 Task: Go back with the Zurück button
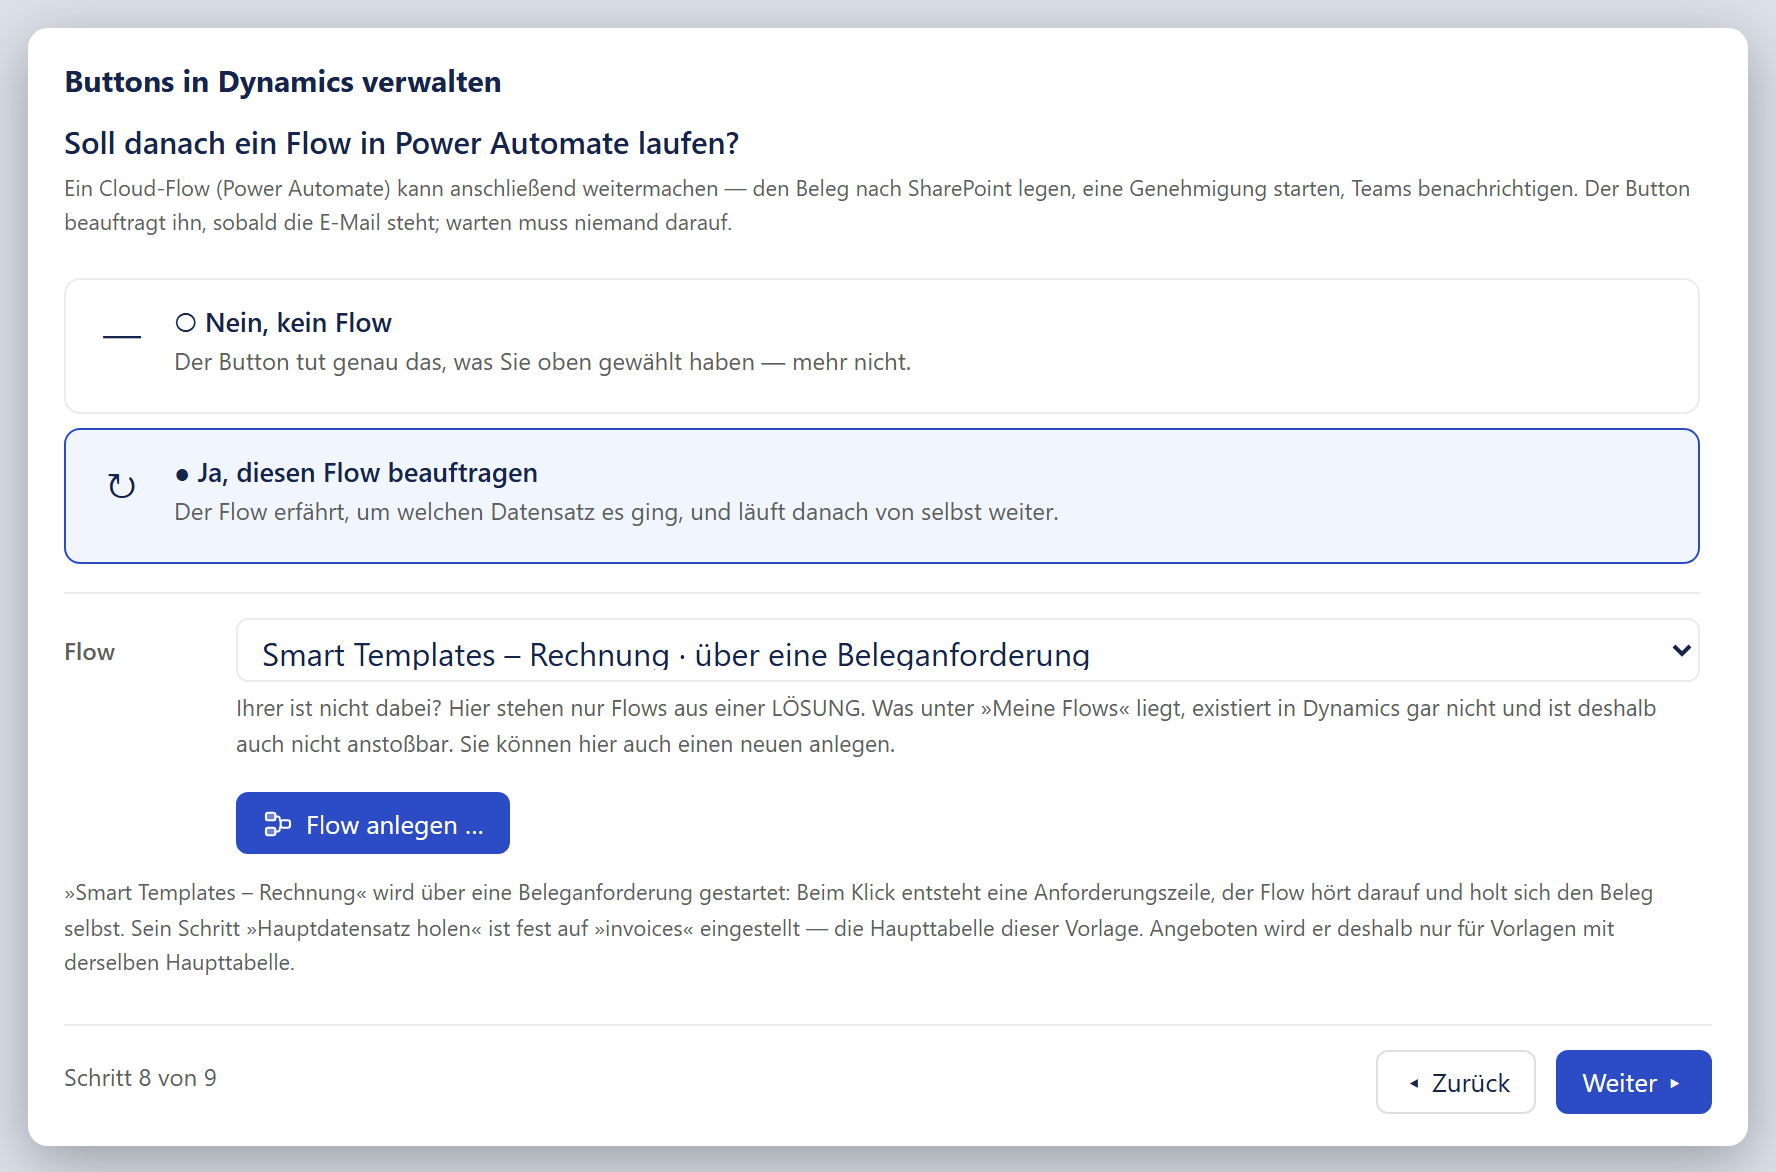coord(1455,1082)
